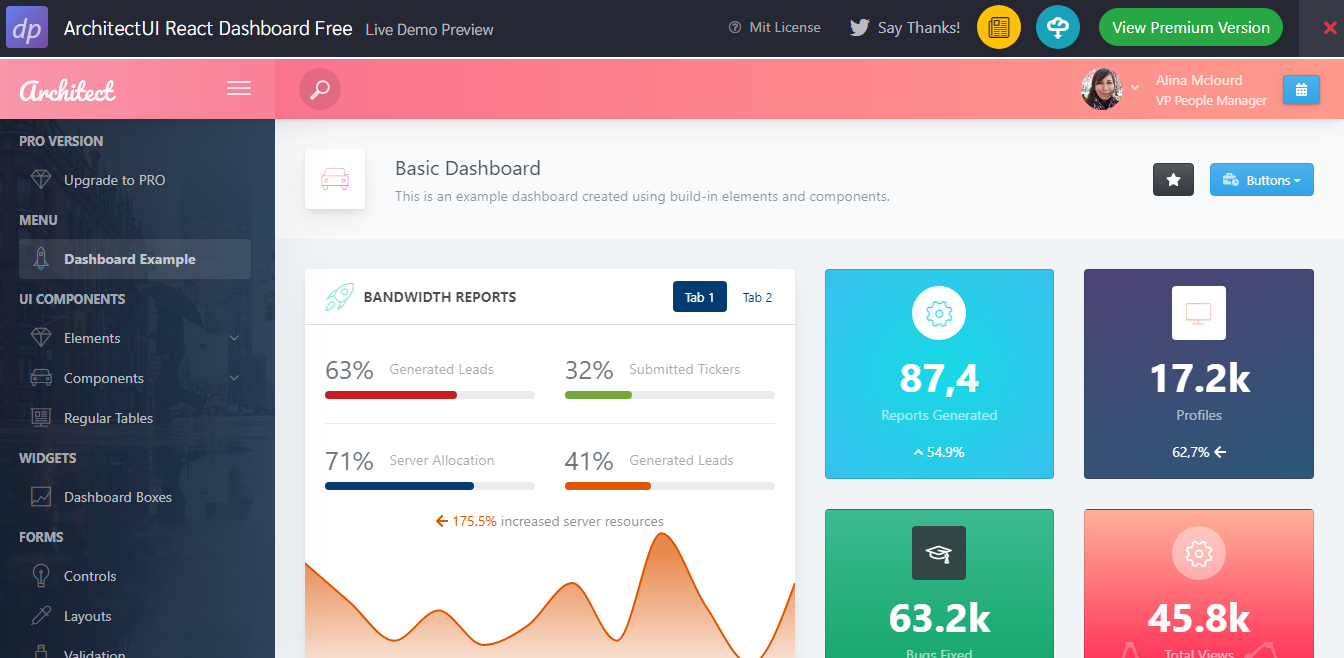The image size is (1344, 658).
Task: Click the gear icon on Reports Generated card
Action: 939,313
